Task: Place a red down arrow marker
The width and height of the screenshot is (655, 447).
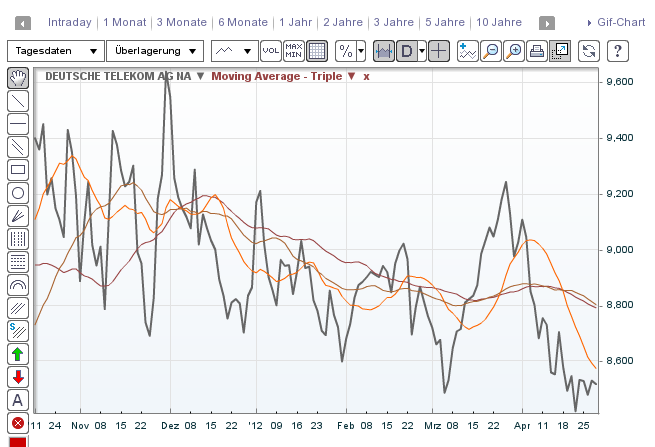Action: click(18, 377)
